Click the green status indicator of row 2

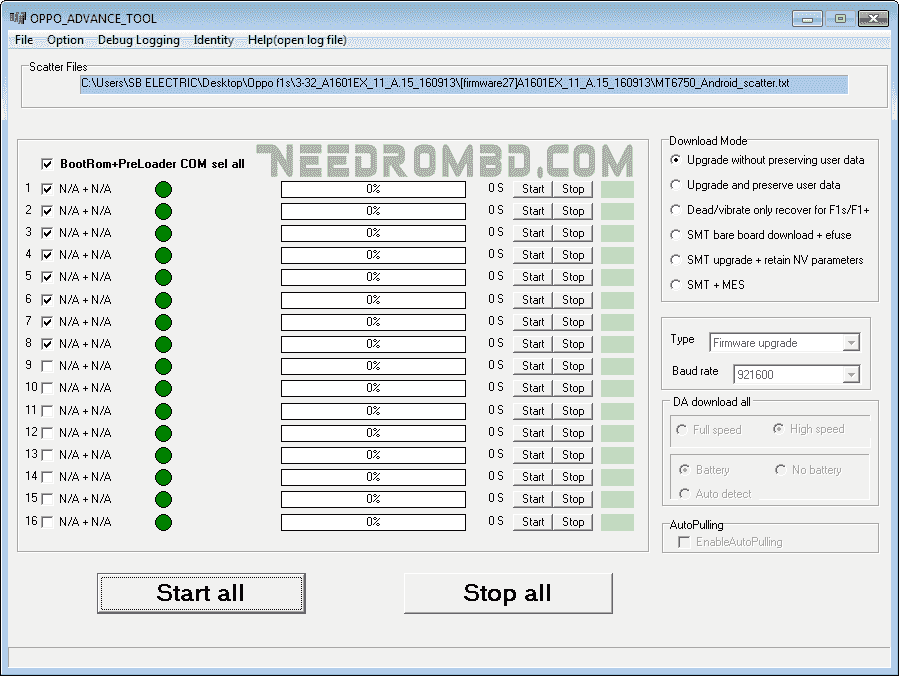click(163, 212)
